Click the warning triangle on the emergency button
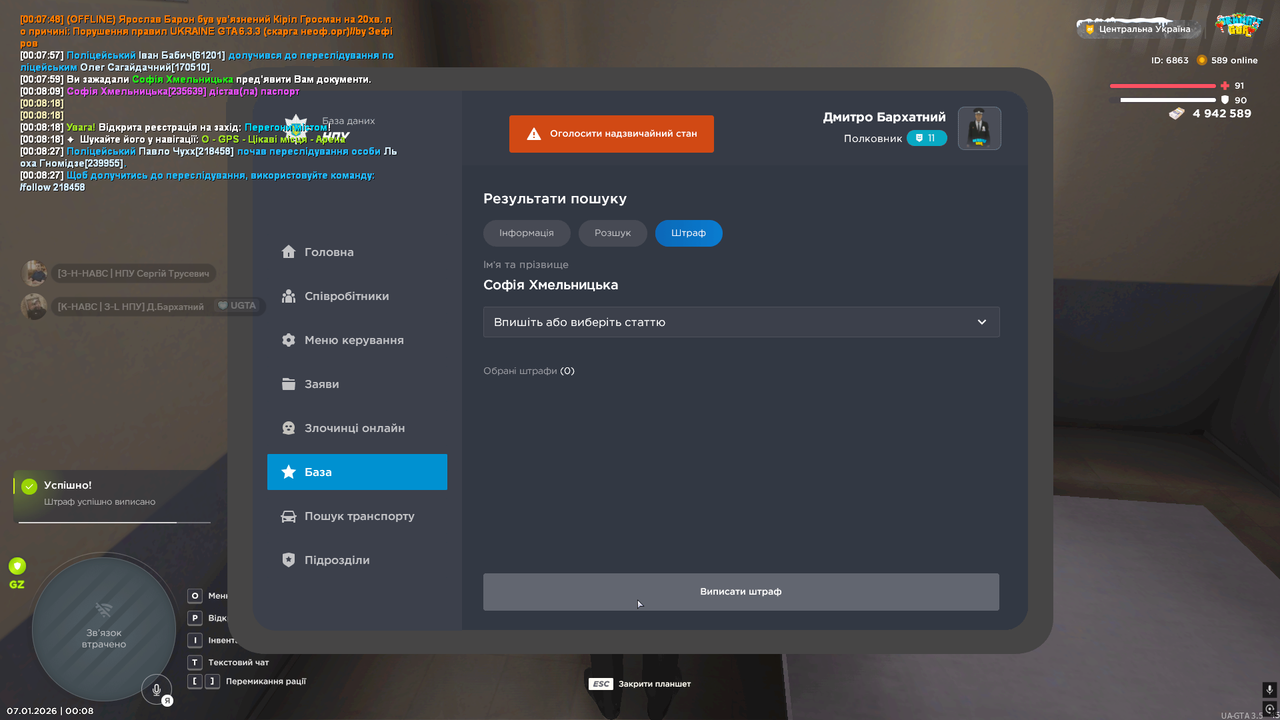Image resolution: width=1280 pixels, height=720 pixels. click(x=534, y=133)
